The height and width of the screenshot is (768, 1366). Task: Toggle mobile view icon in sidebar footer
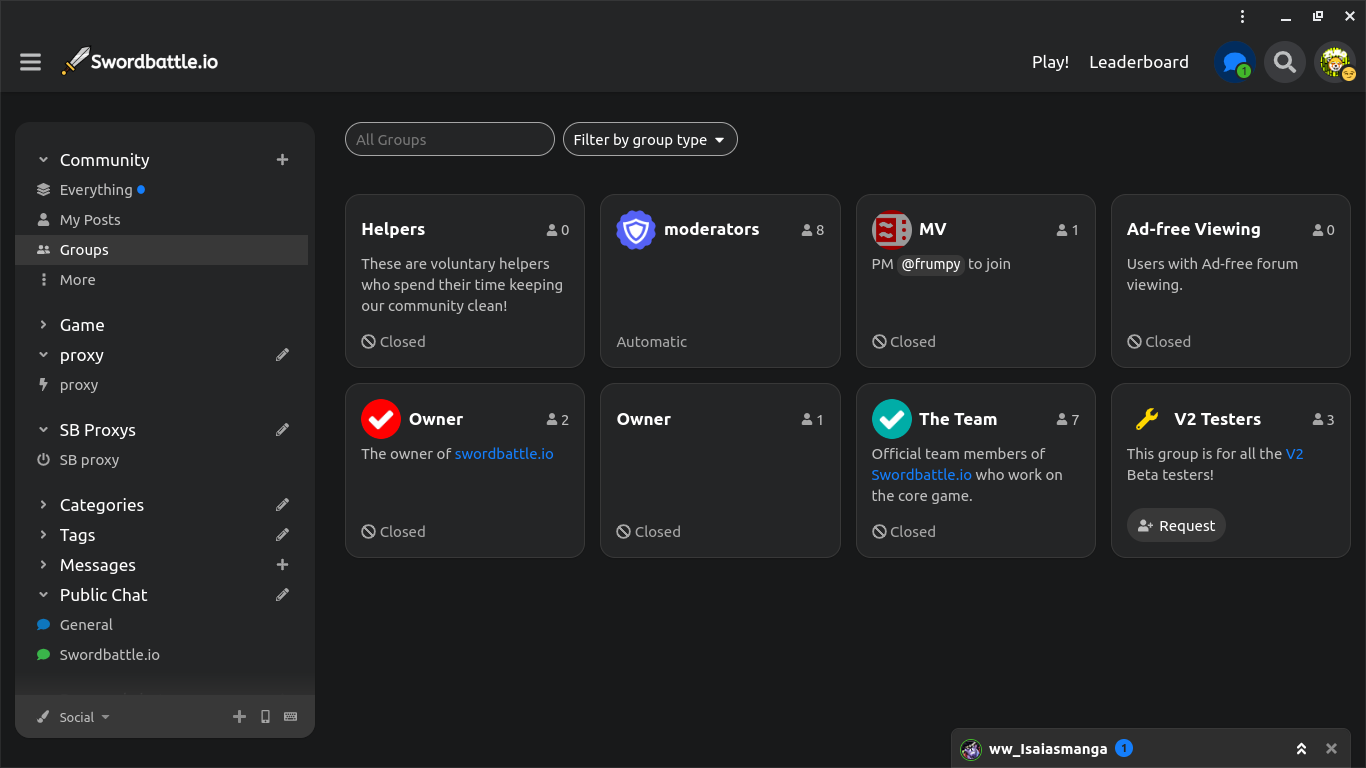[x=265, y=717]
